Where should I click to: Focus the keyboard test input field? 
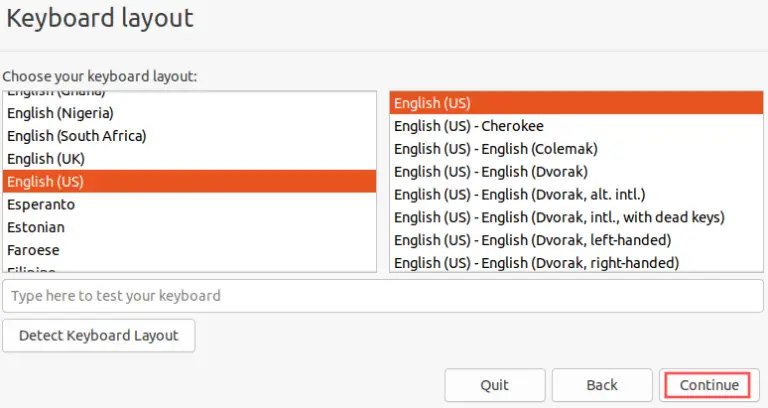click(383, 296)
